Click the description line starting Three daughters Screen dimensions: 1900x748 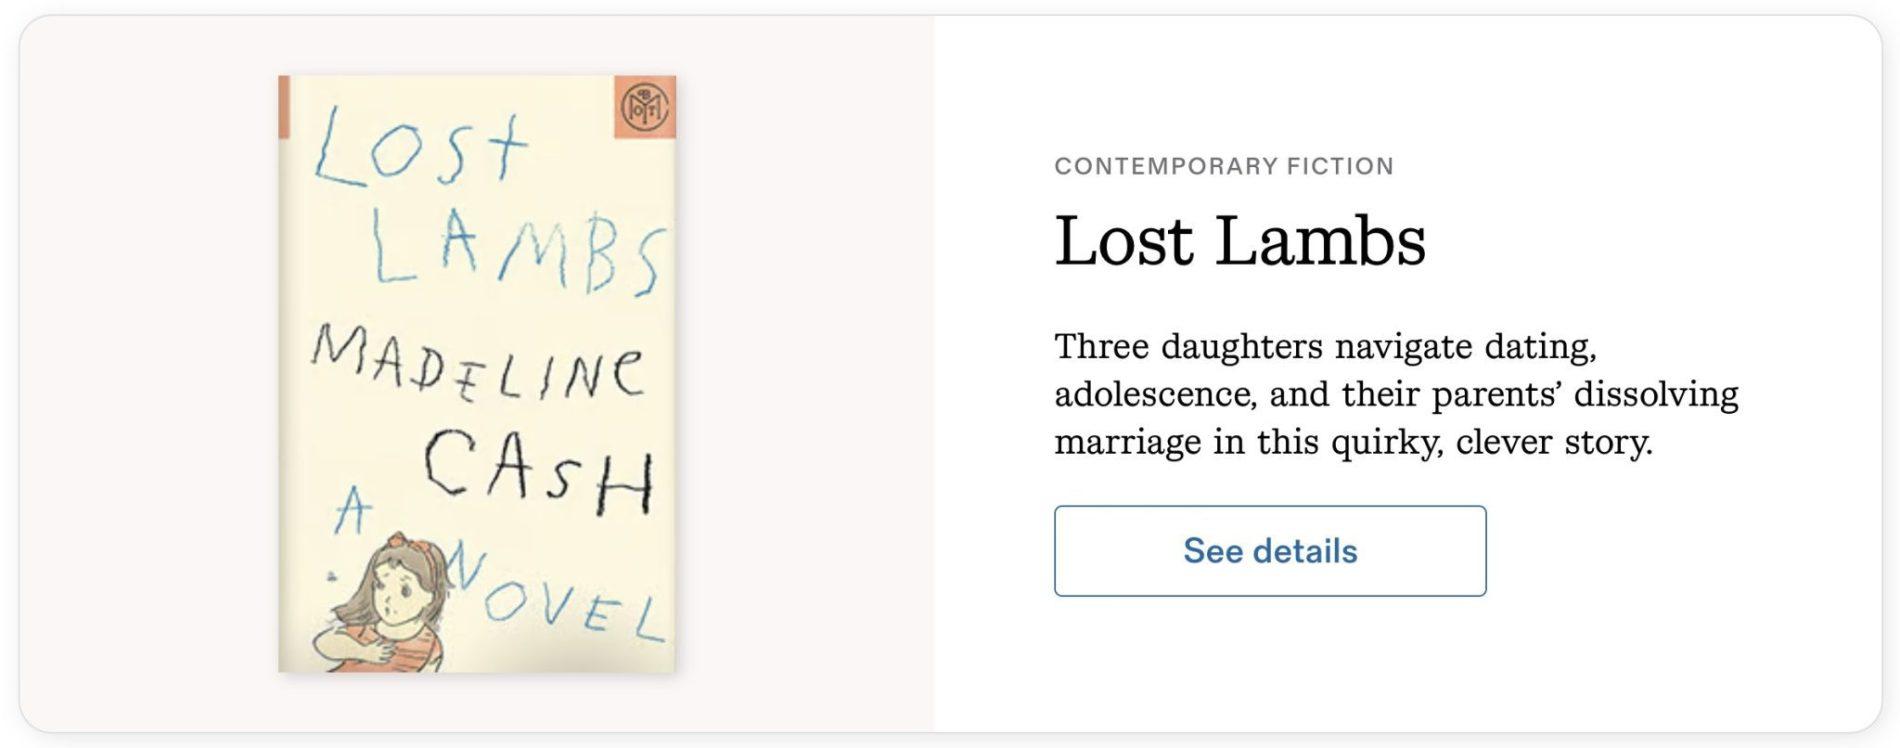1324,347
